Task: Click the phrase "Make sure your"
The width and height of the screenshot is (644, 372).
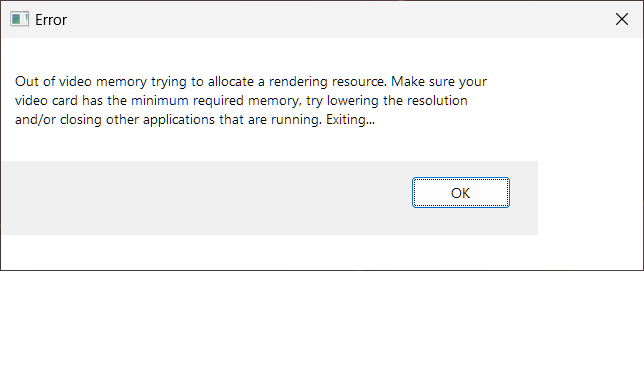Action: tap(439, 81)
